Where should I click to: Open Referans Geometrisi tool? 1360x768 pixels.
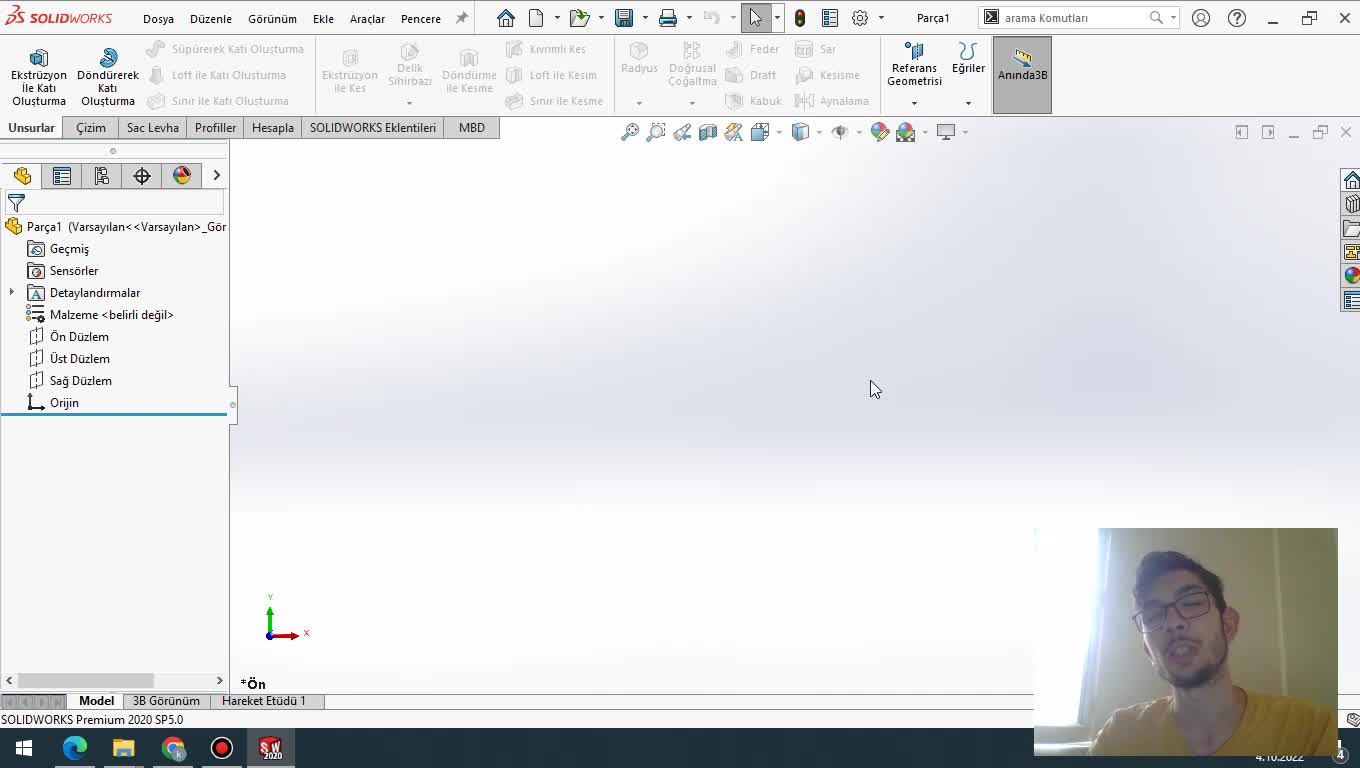[914, 64]
